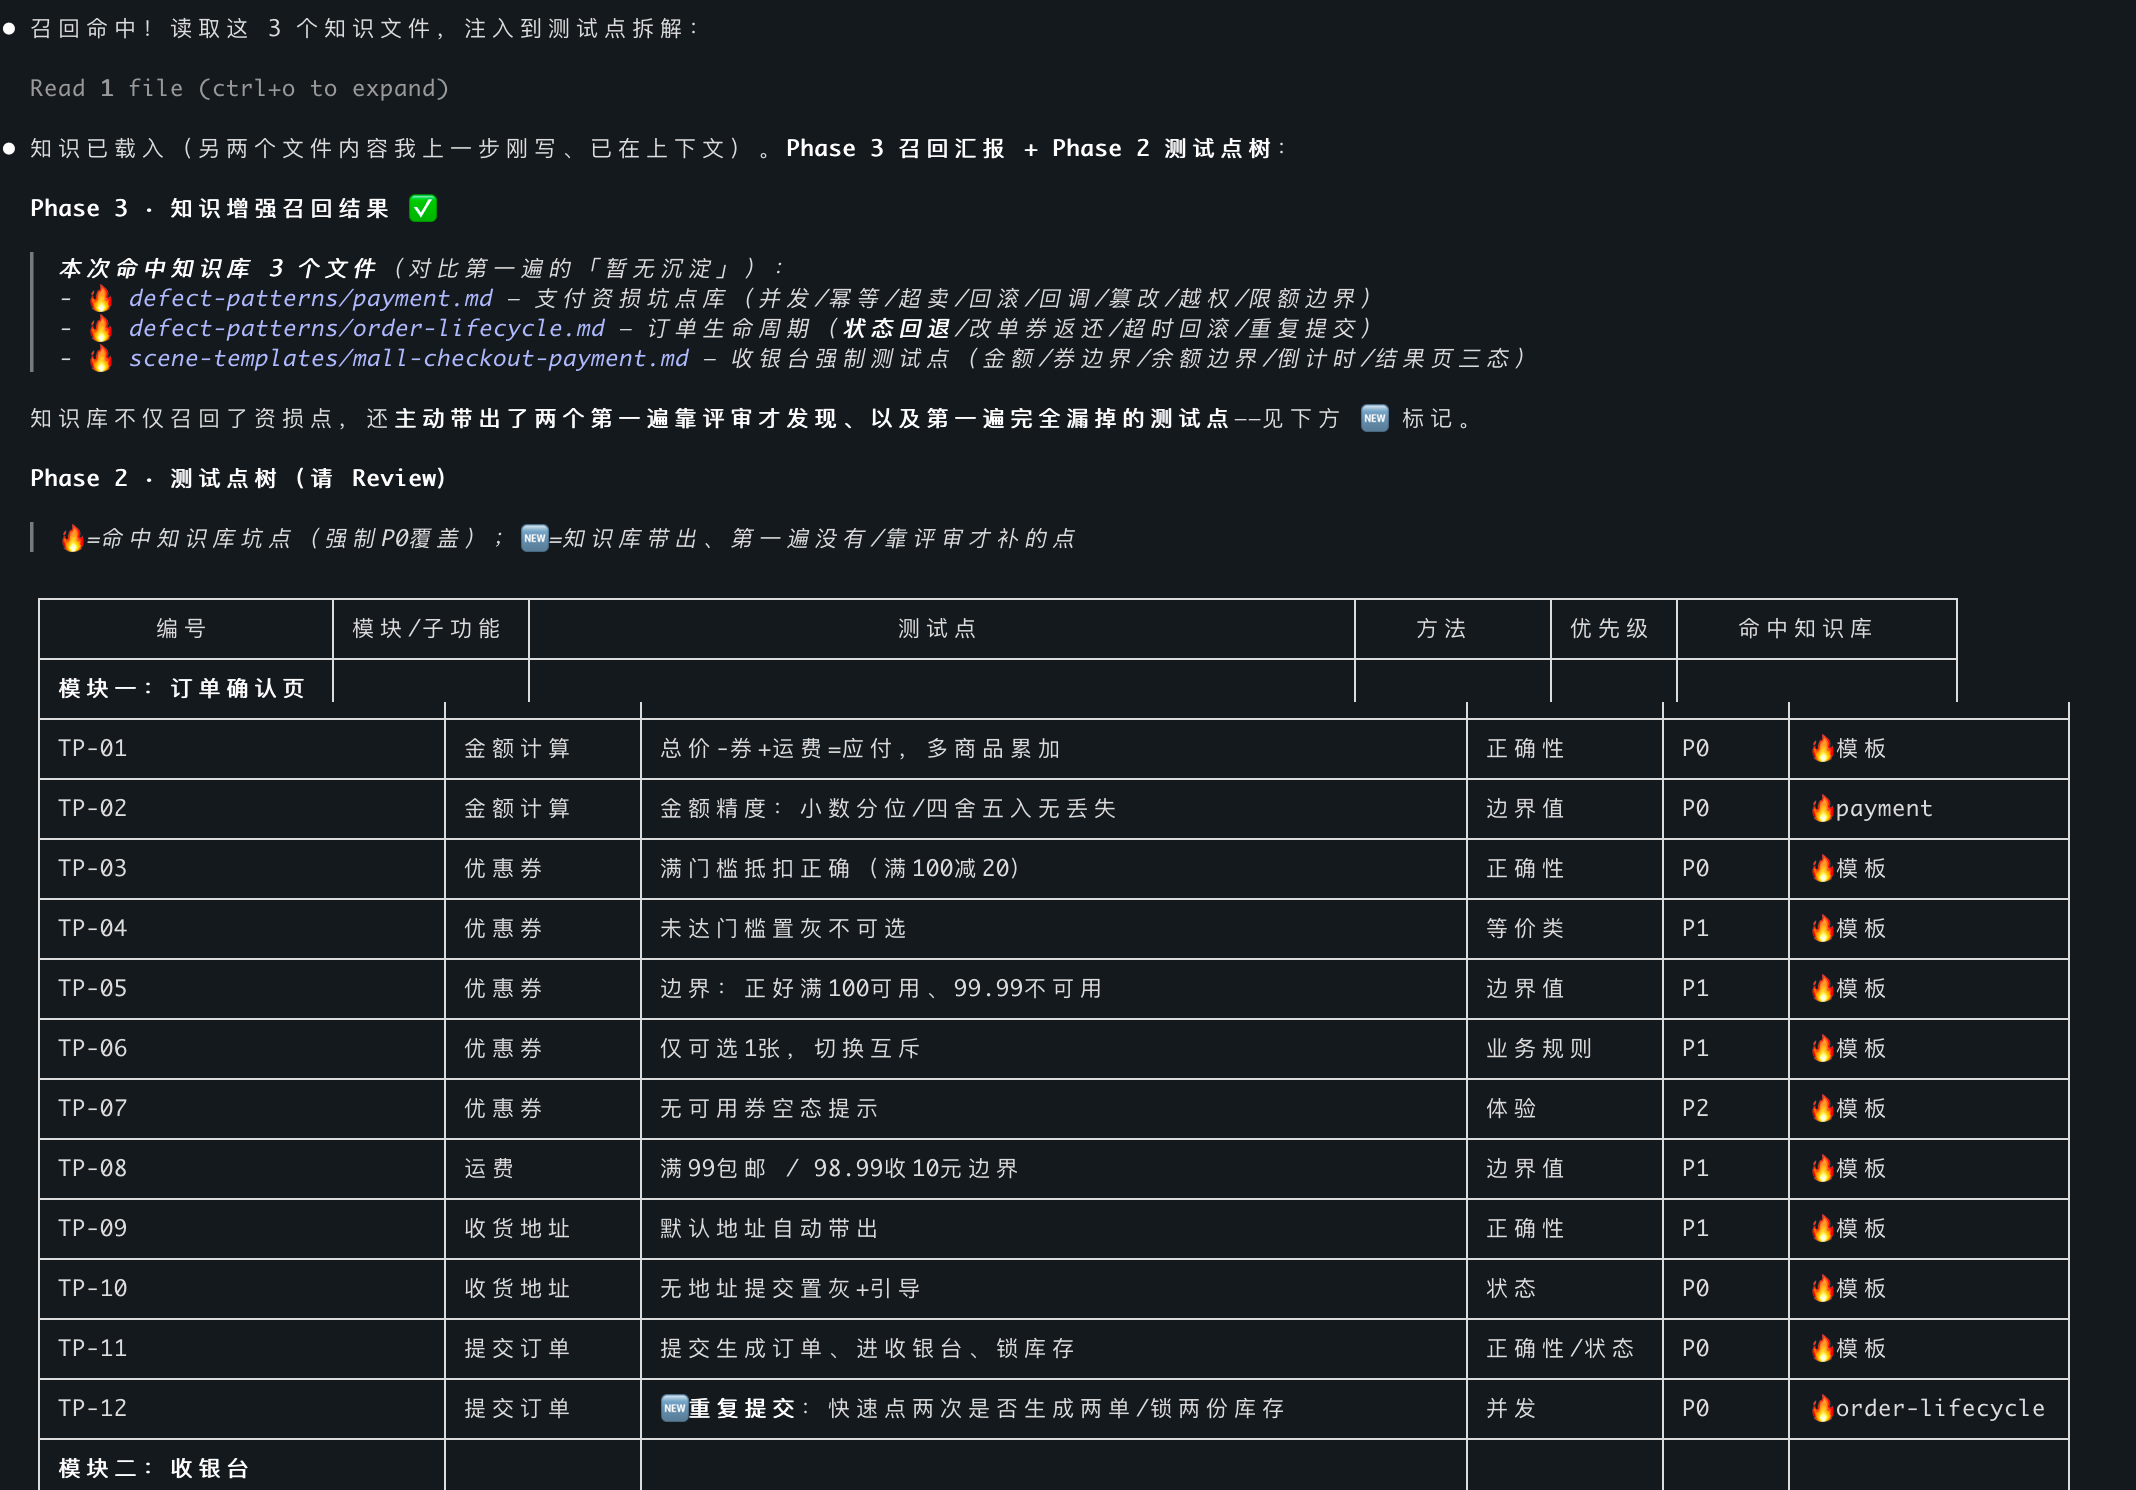The image size is (2136, 1490).
Task: Click the fire icon before defect-patterns/payment.md
Action: 101,298
